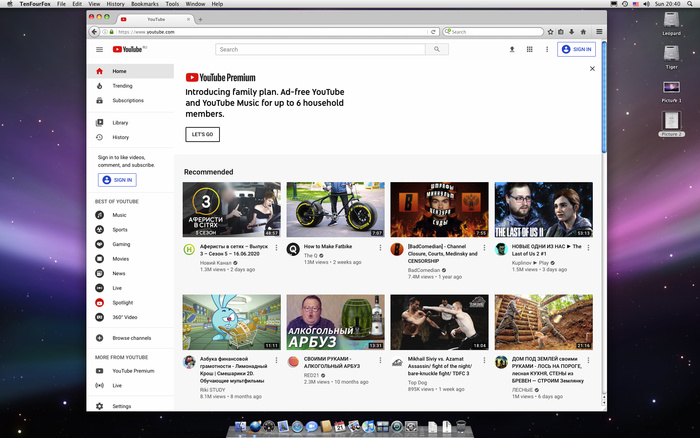The height and width of the screenshot is (438, 700).
Task: Open the Top Dog channel link
Action: click(x=417, y=383)
